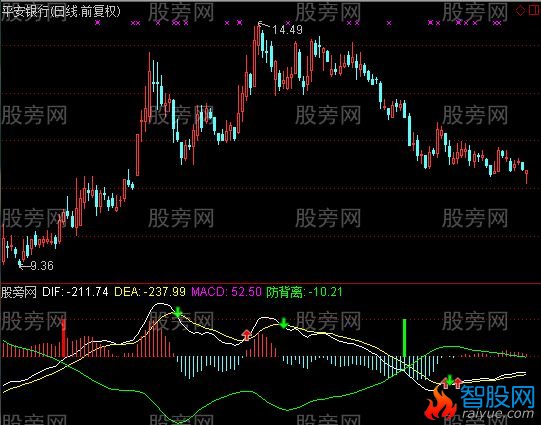Screen dimensions: 541x425
Task: Click the green sell arrow above the first MACD peak
Action: coord(177,312)
